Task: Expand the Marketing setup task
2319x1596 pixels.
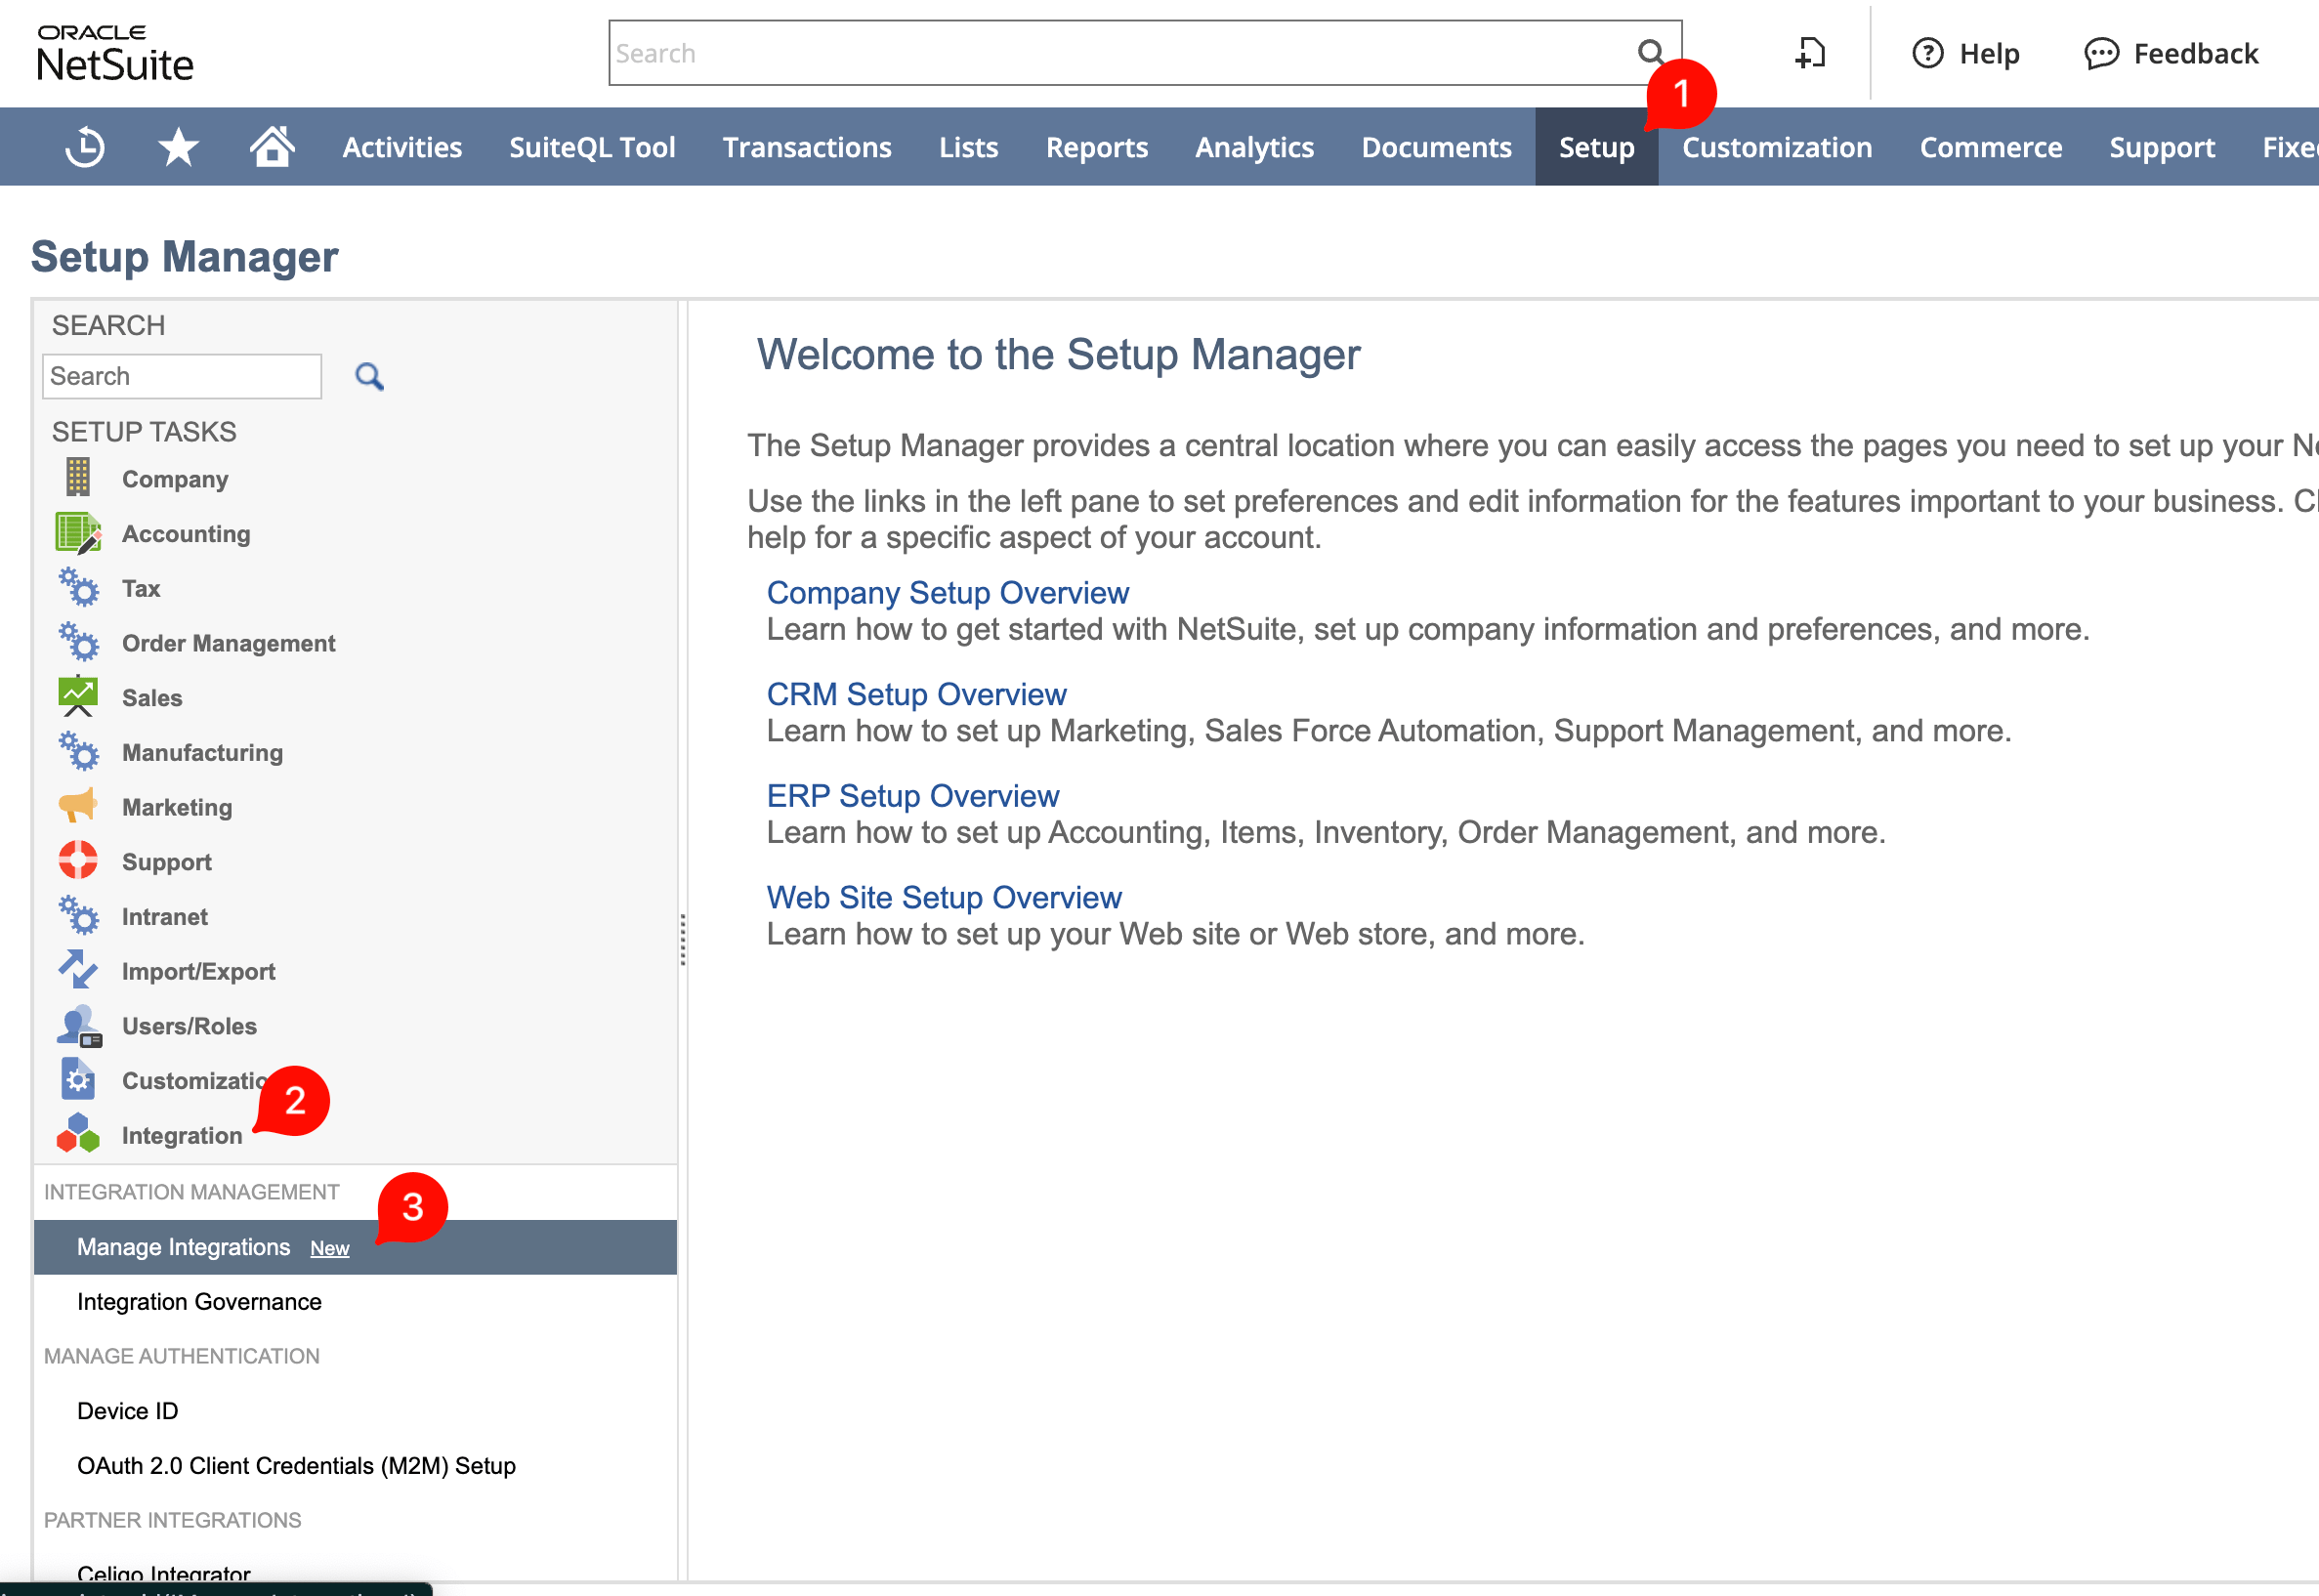Action: click(177, 807)
